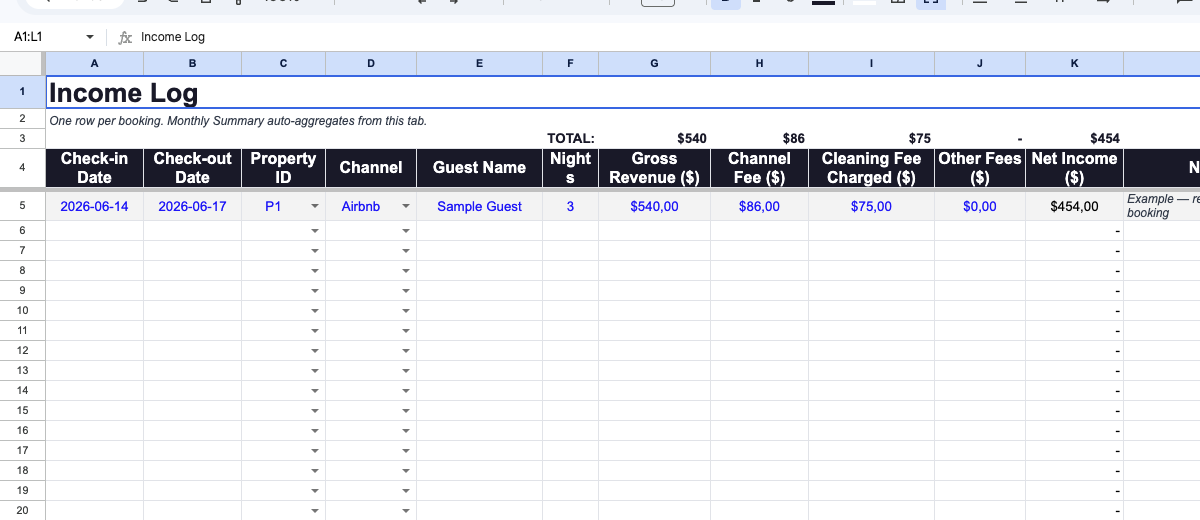
Task: Click the Name Box showing A1:L1
Action: [45, 37]
